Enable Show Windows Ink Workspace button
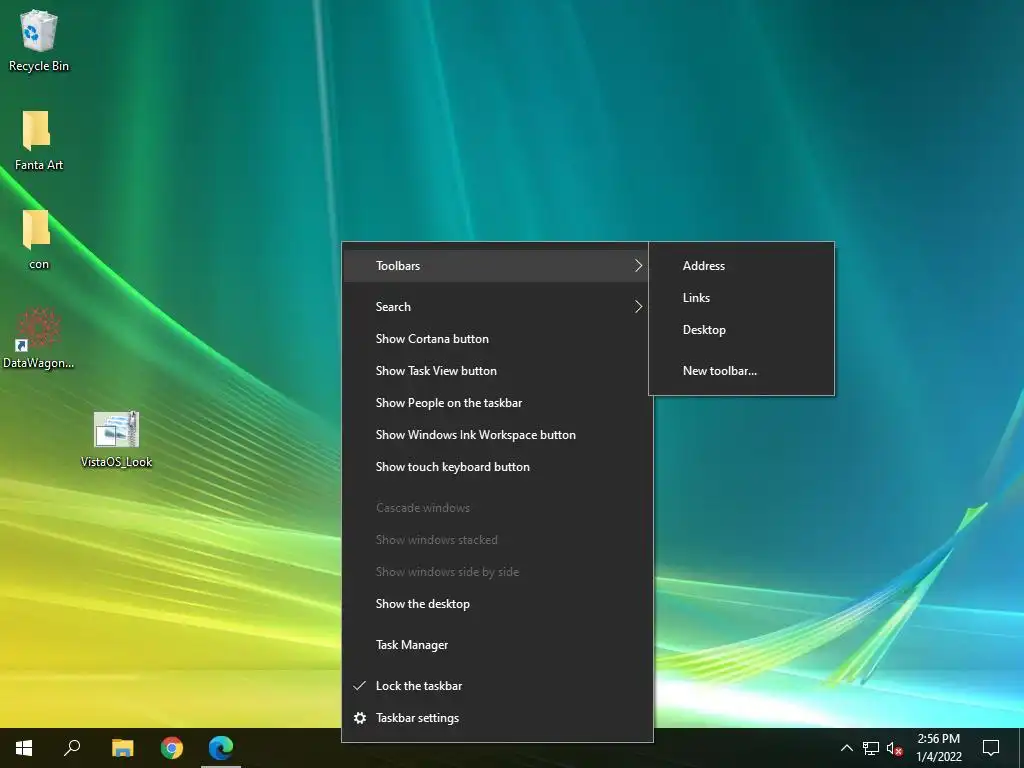1024x768 pixels. click(x=498, y=435)
